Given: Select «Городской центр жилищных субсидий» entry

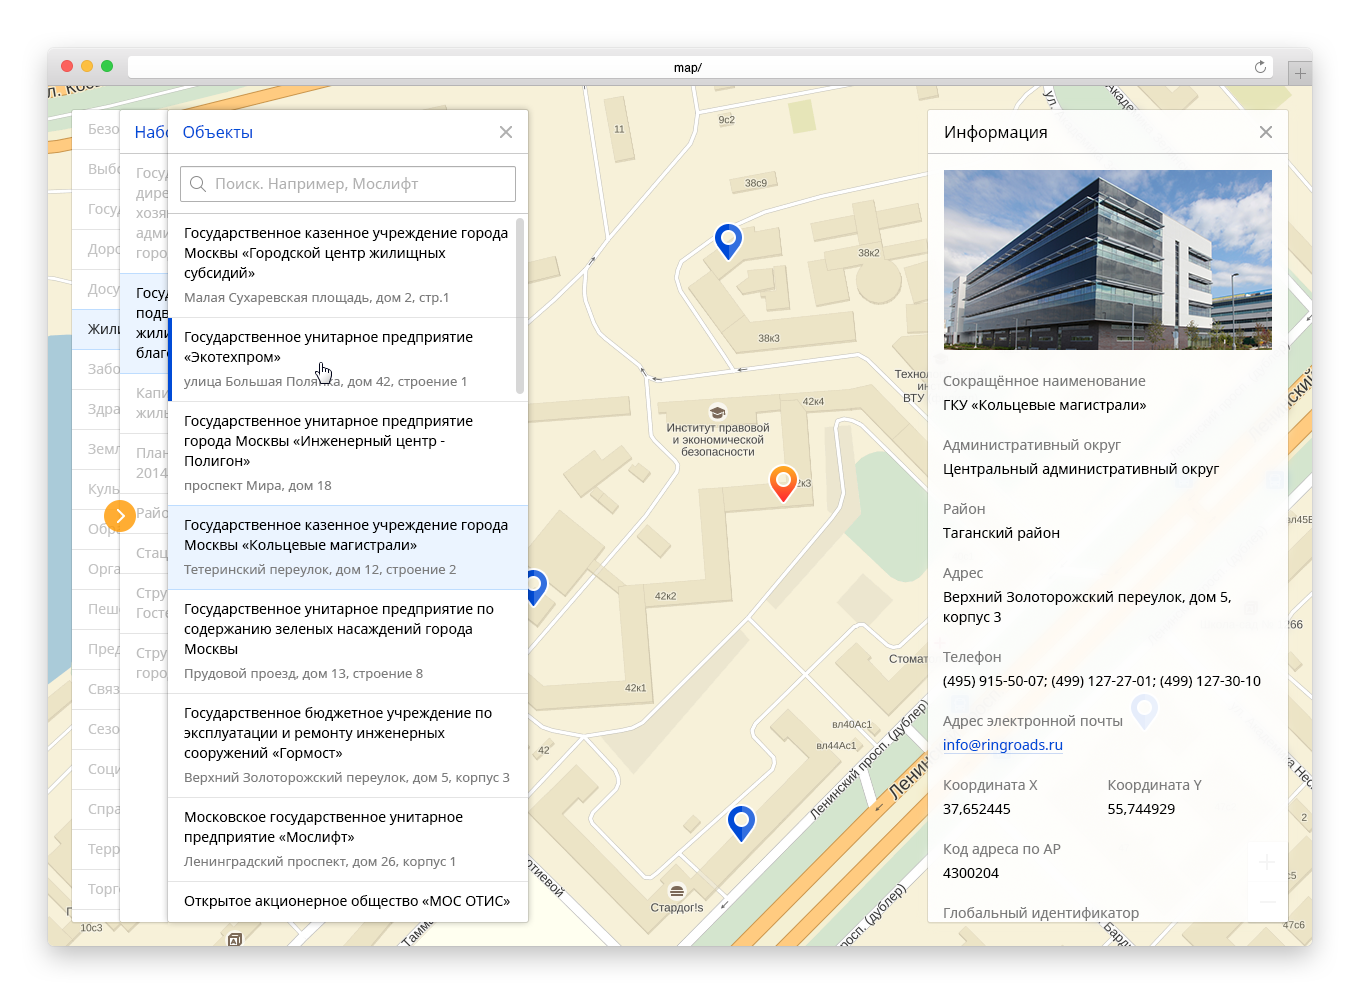Looking at the screenshot, I should 346,264.
